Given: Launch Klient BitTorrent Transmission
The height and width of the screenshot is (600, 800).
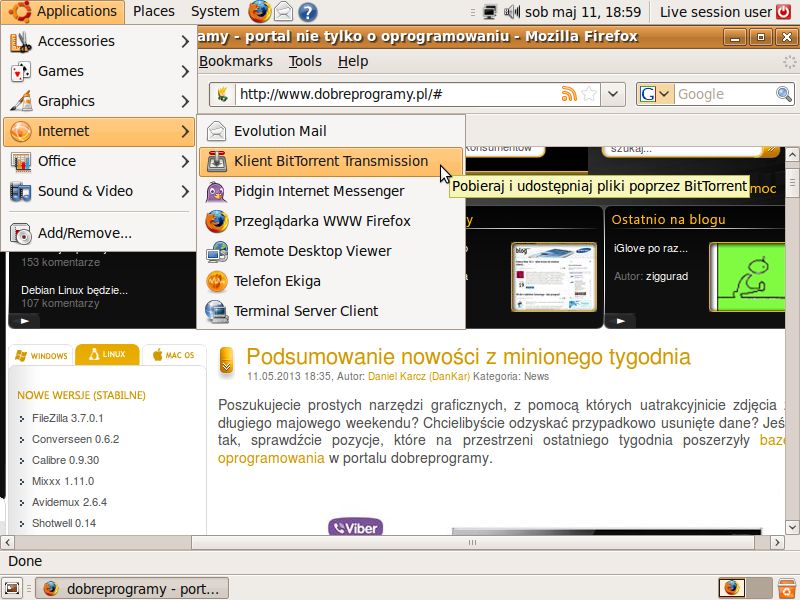Looking at the screenshot, I should 331,162.
